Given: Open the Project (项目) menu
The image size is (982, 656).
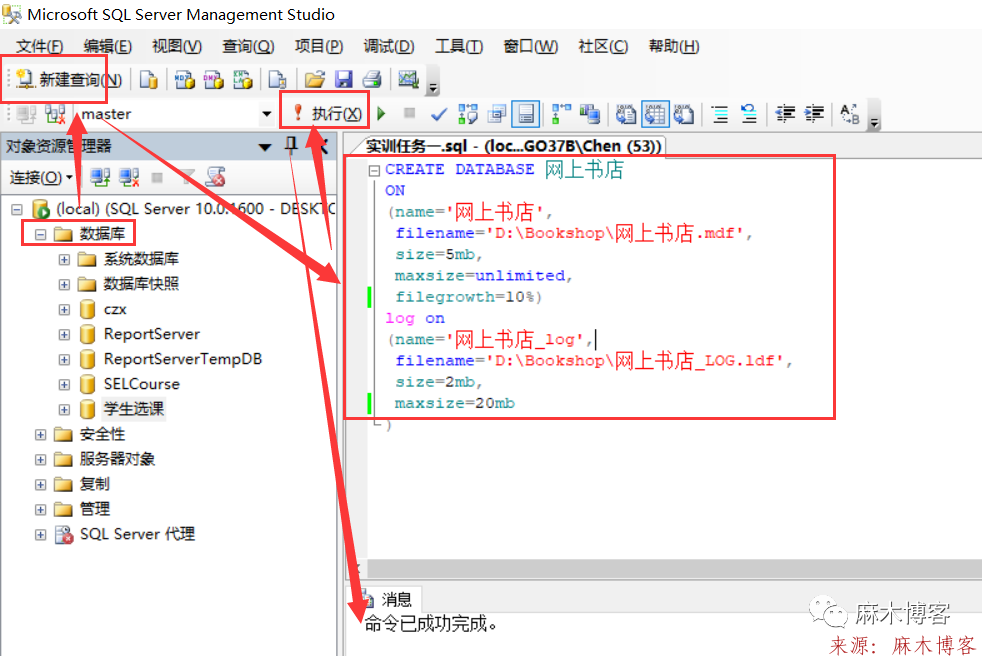Looking at the screenshot, I should point(319,46).
